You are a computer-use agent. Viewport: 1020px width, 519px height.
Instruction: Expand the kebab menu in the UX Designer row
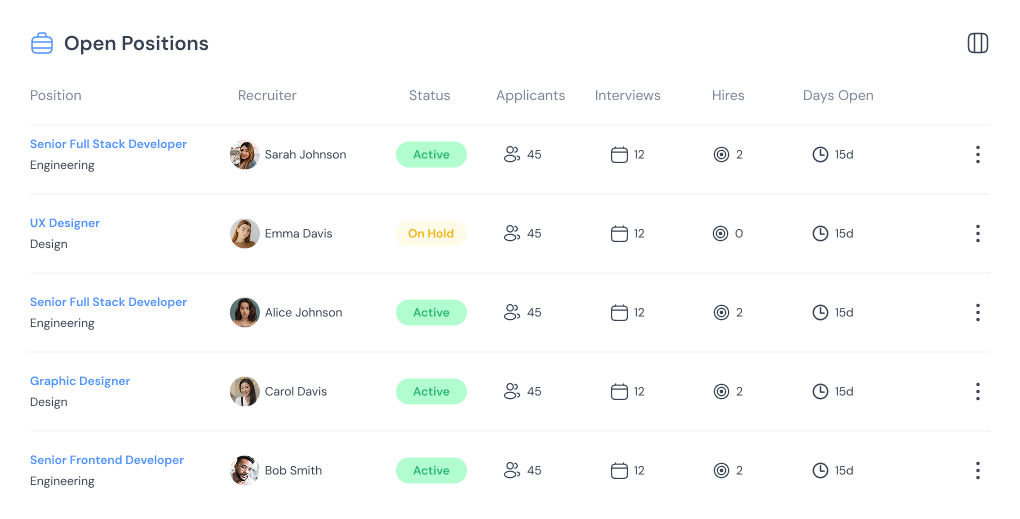(x=978, y=233)
